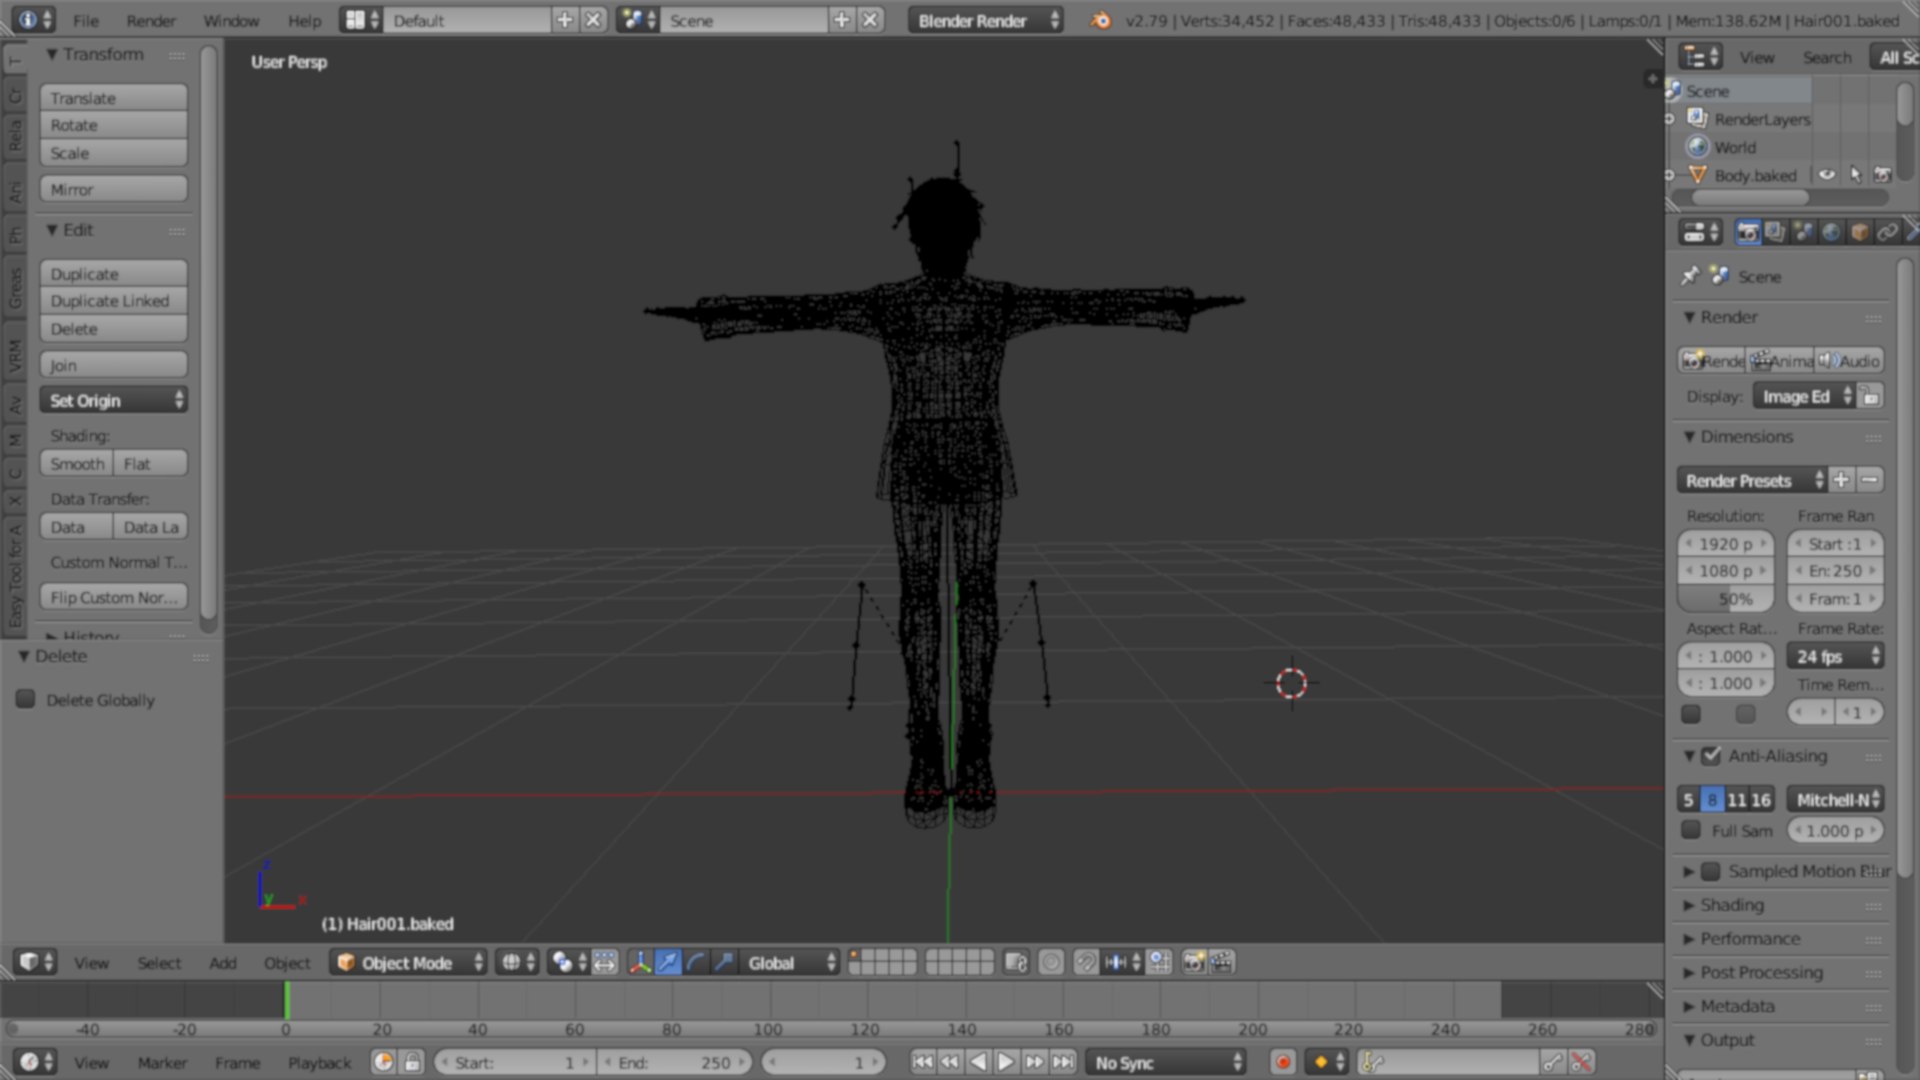Open the No Sync playback dropdown
Screen dimensions: 1920x1080
[x=1166, y=1062]
